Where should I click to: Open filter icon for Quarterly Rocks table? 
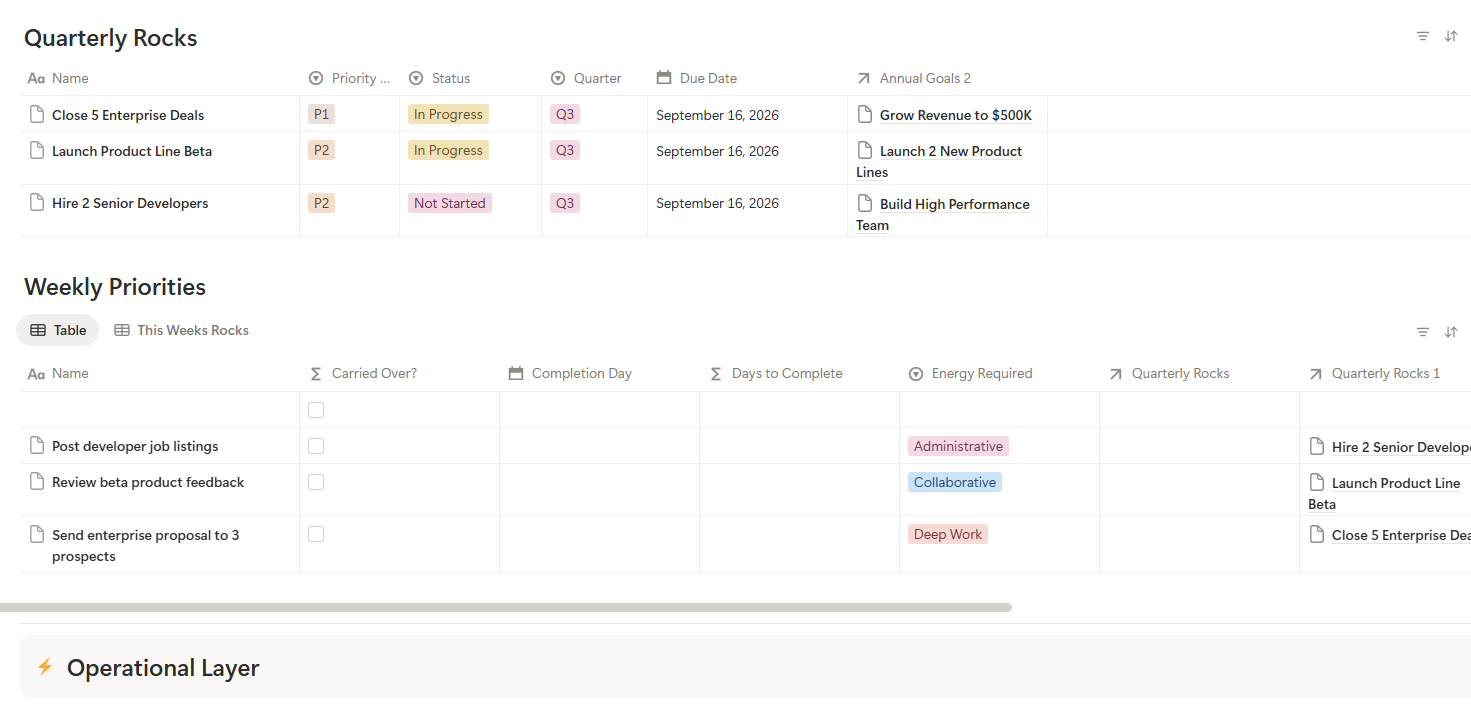click(1422, 36)
